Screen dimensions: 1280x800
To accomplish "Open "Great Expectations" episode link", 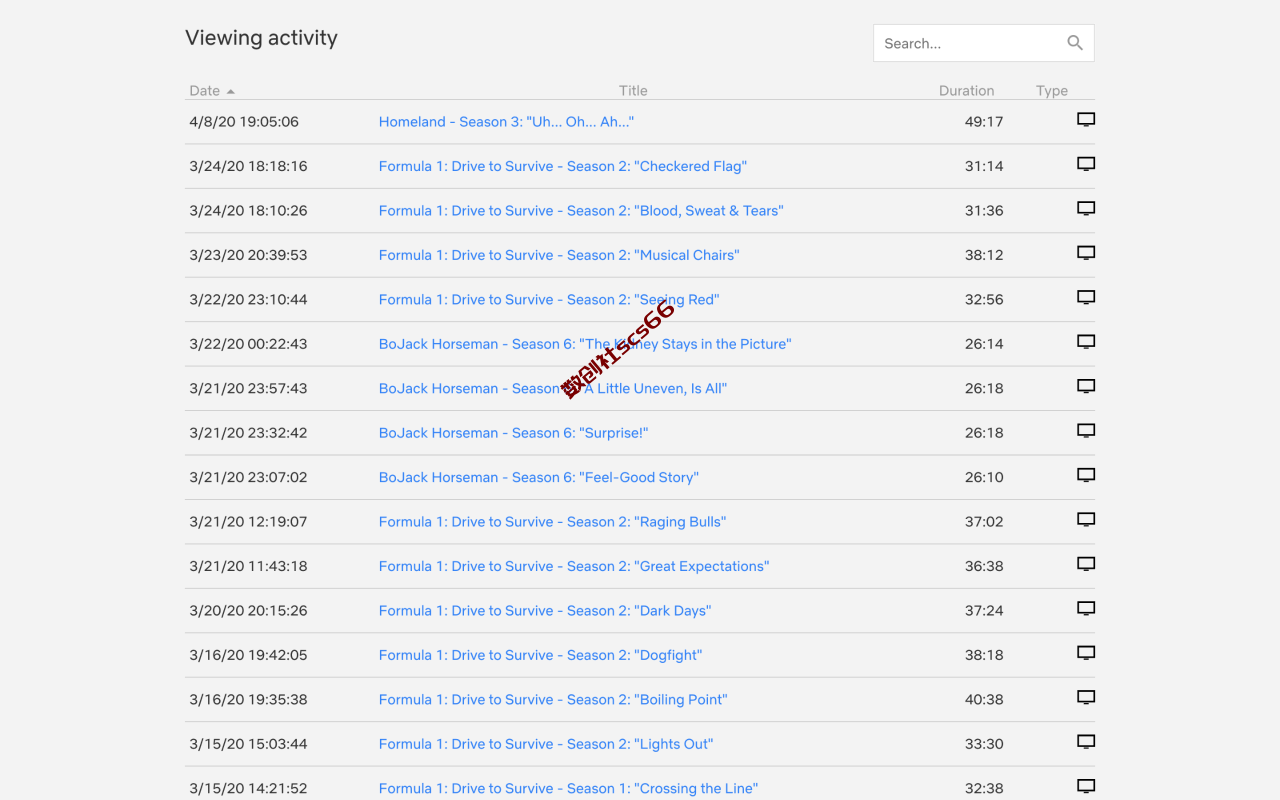I will pos(574,566).
